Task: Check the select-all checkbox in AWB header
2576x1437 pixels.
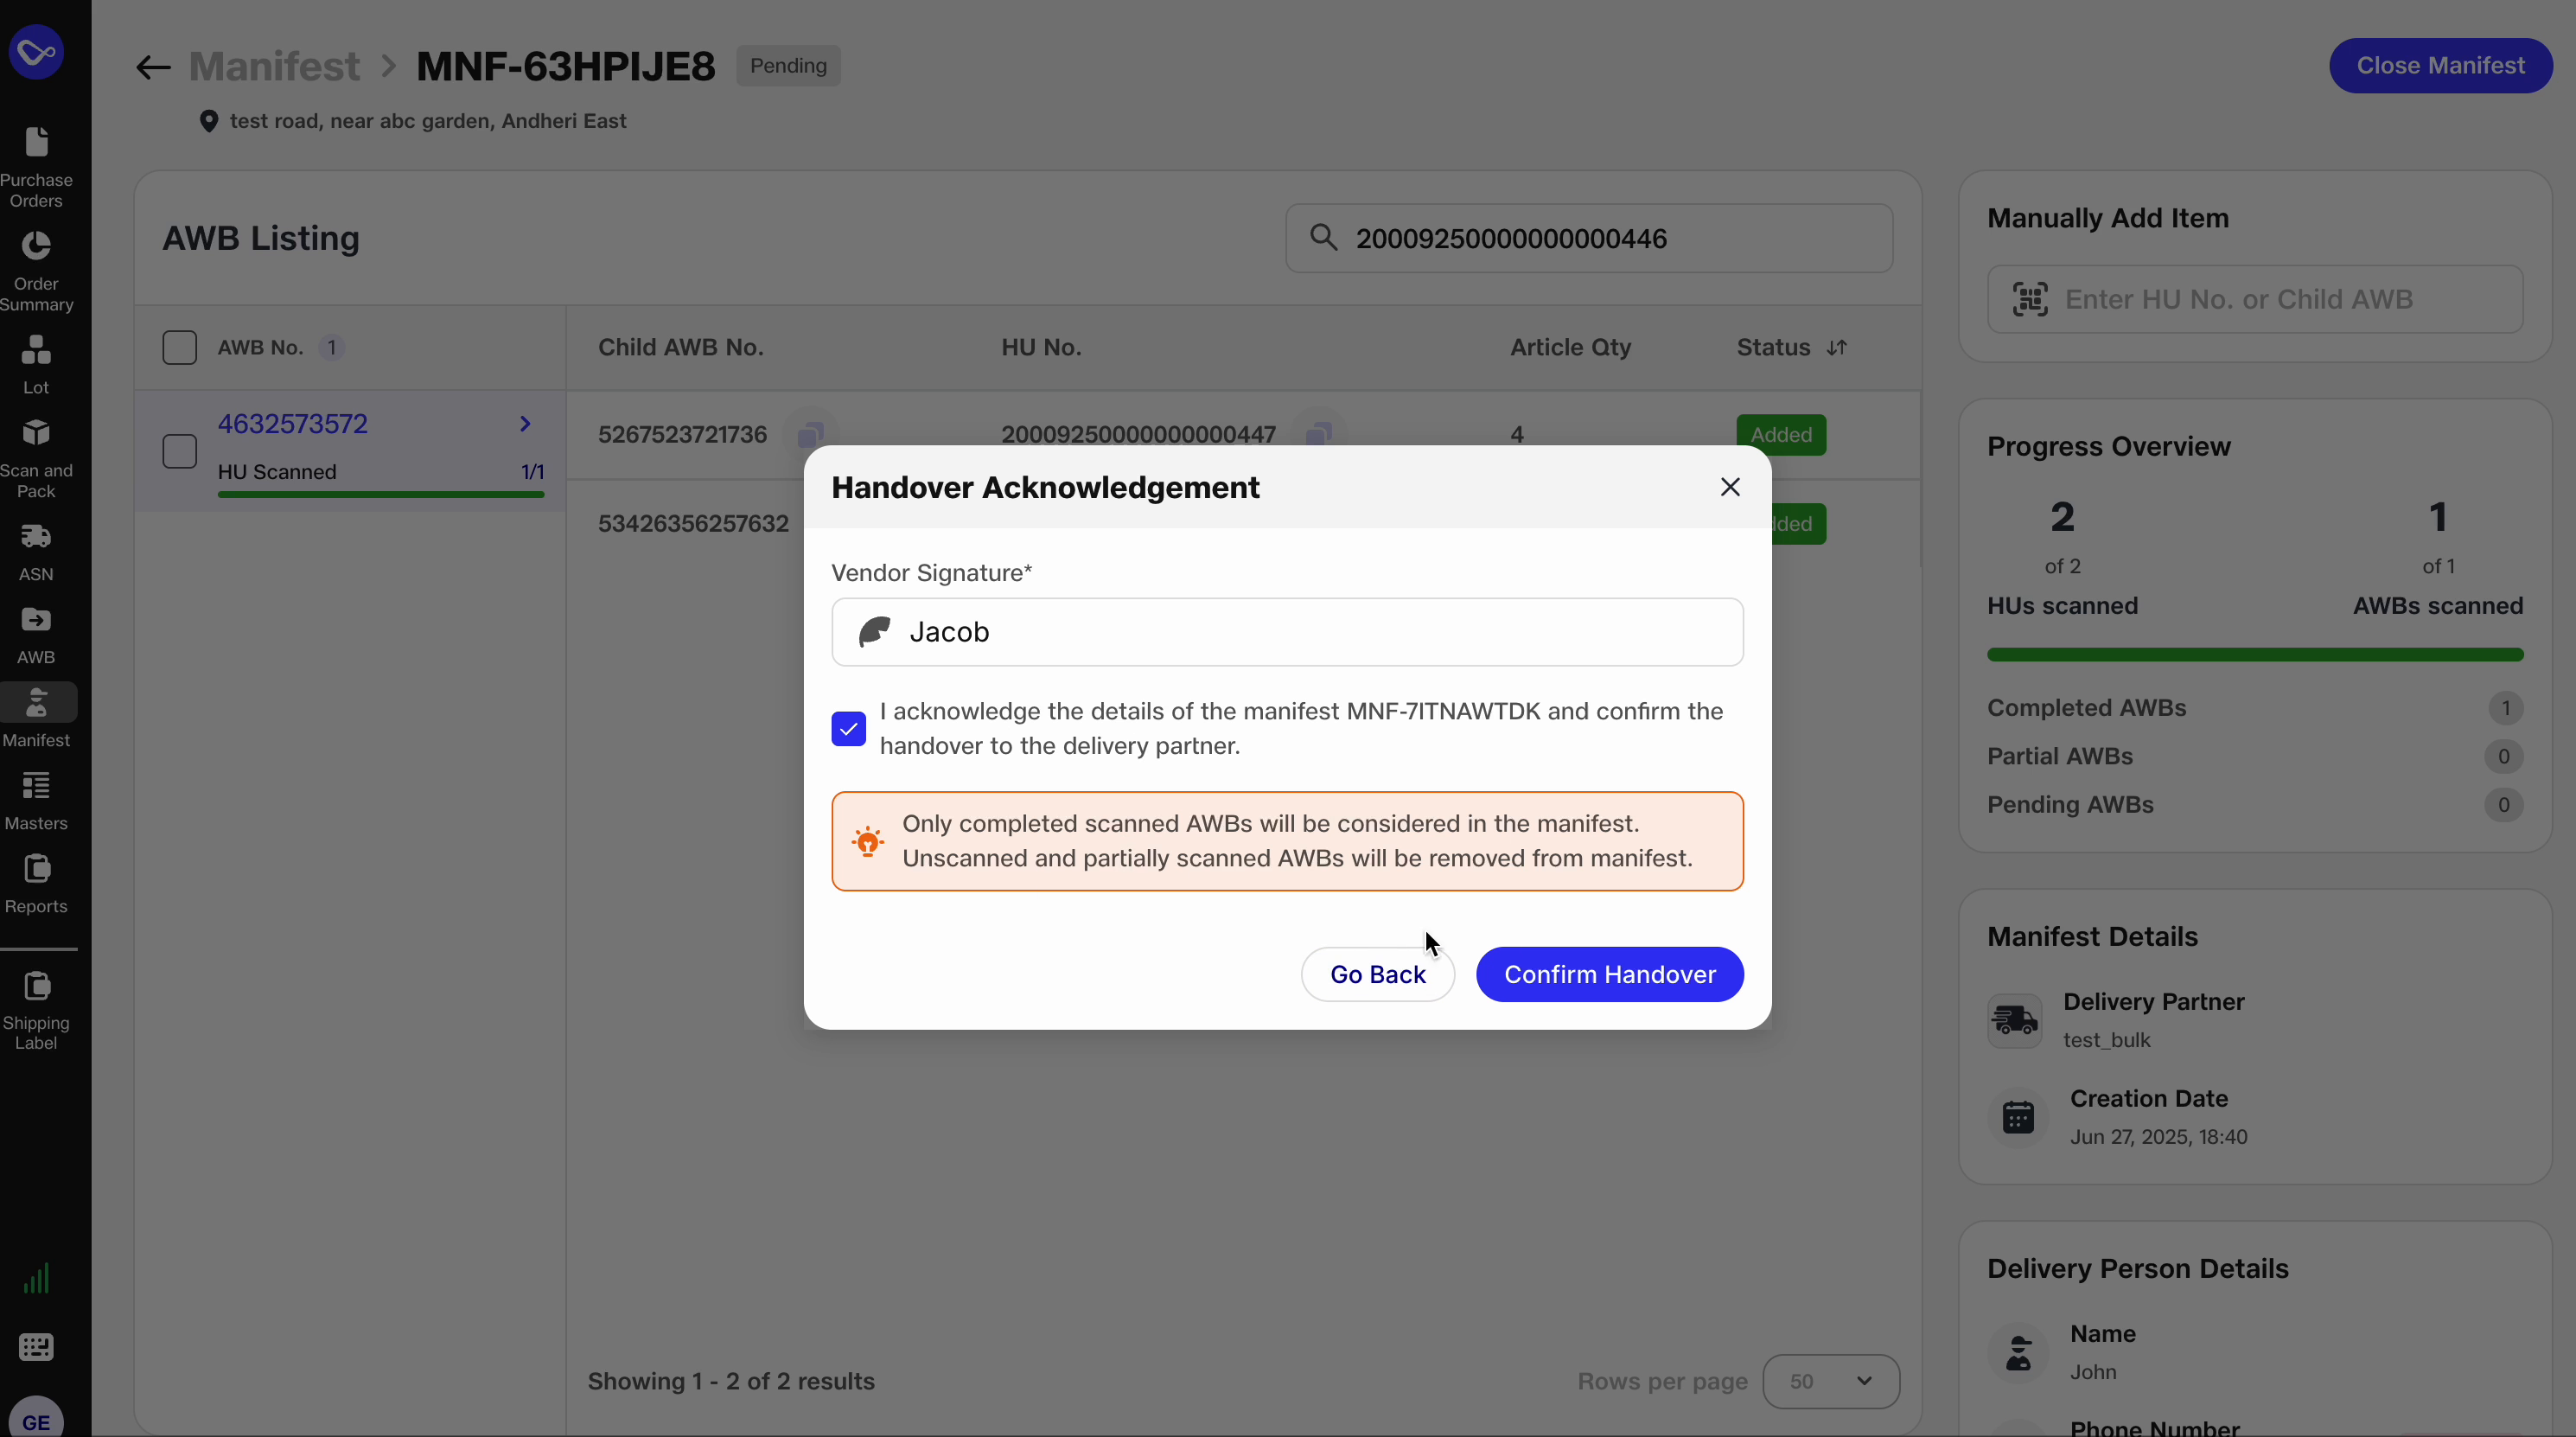Action: [x=180, y=347]
